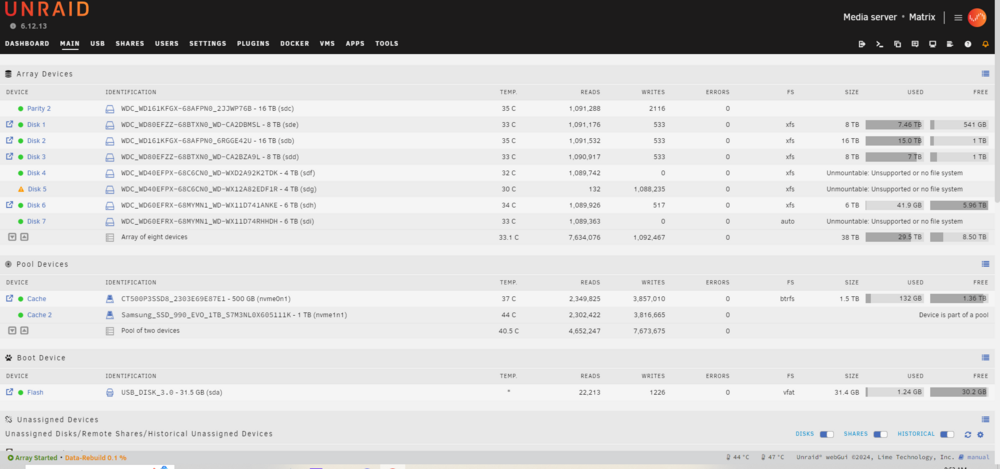
Task: Toggle the SHARES switch
Action: [881, 435]
